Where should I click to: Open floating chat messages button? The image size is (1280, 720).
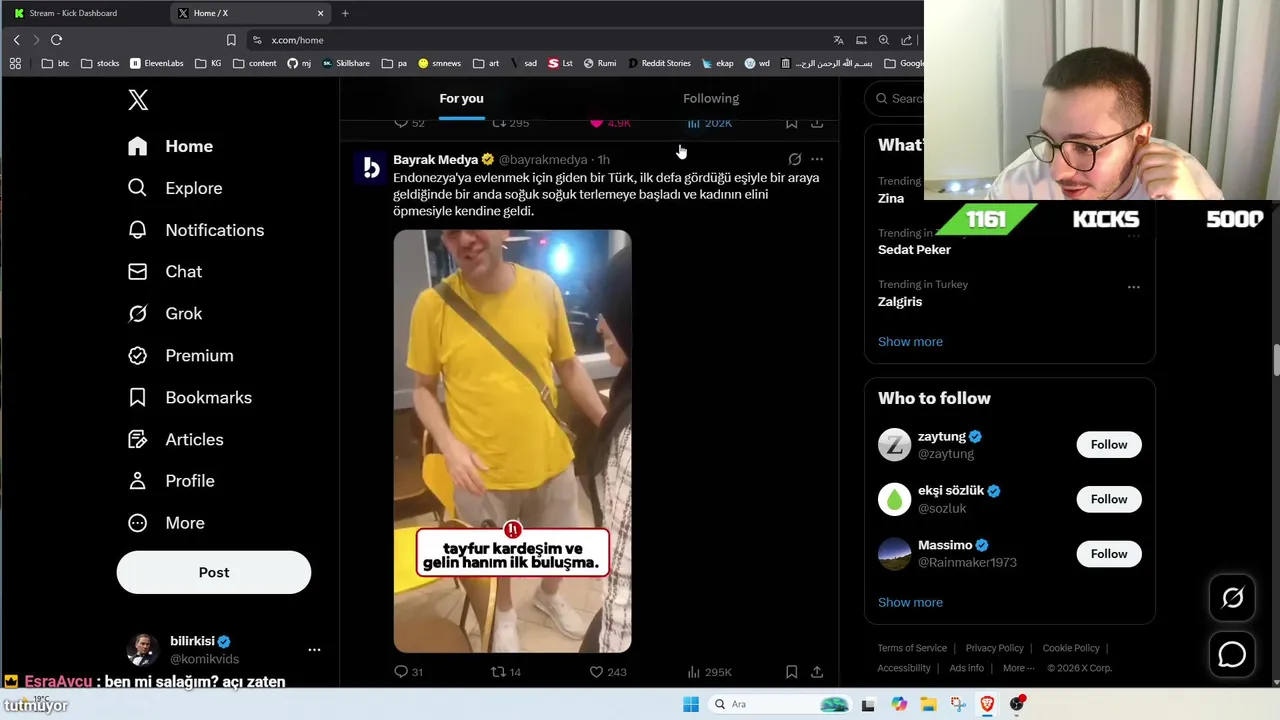coord(1232,655)
